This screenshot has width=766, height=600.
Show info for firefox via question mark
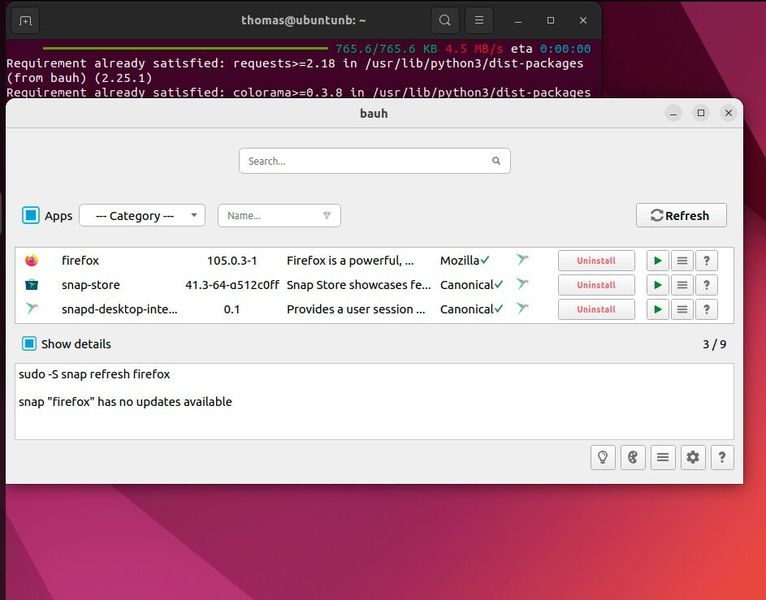706,260
